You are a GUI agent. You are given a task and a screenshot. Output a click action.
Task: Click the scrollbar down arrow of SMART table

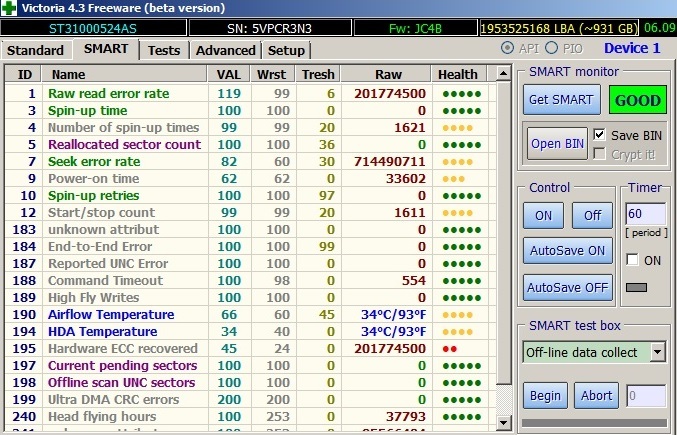503,422
